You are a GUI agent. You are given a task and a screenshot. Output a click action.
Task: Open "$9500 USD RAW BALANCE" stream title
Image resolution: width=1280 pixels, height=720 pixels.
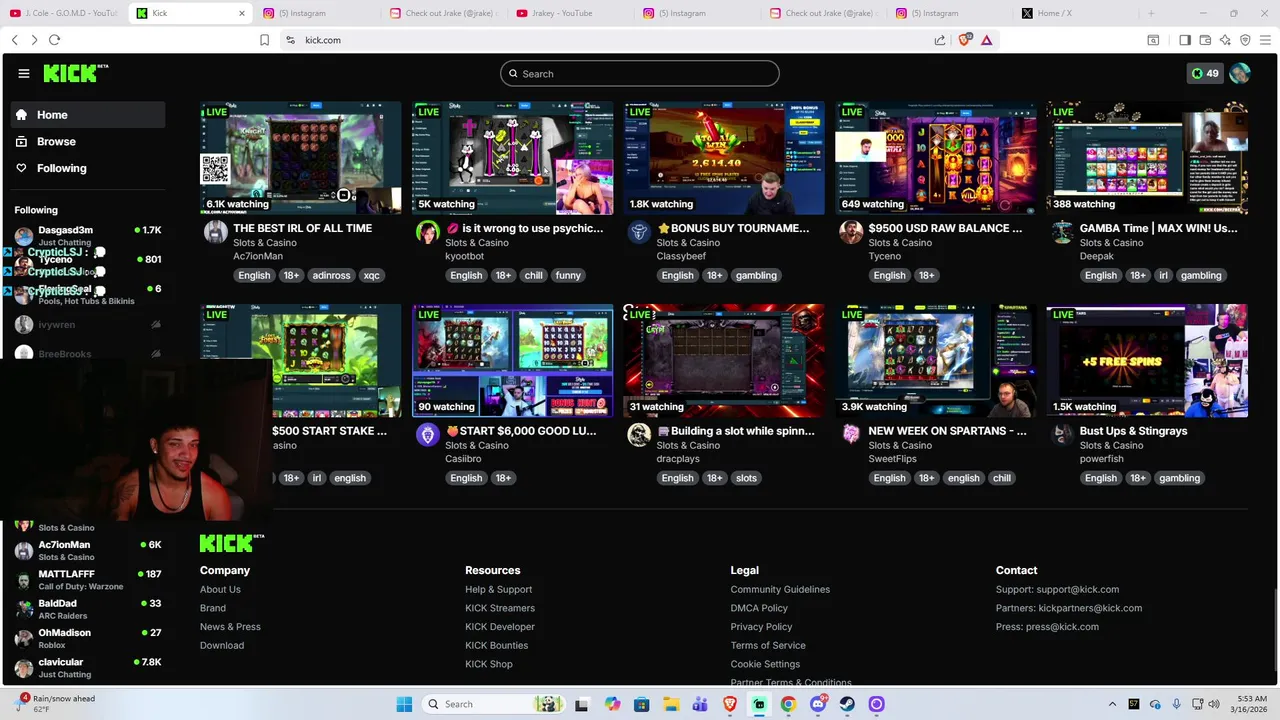pyautogui.click(x=945, y=228)
